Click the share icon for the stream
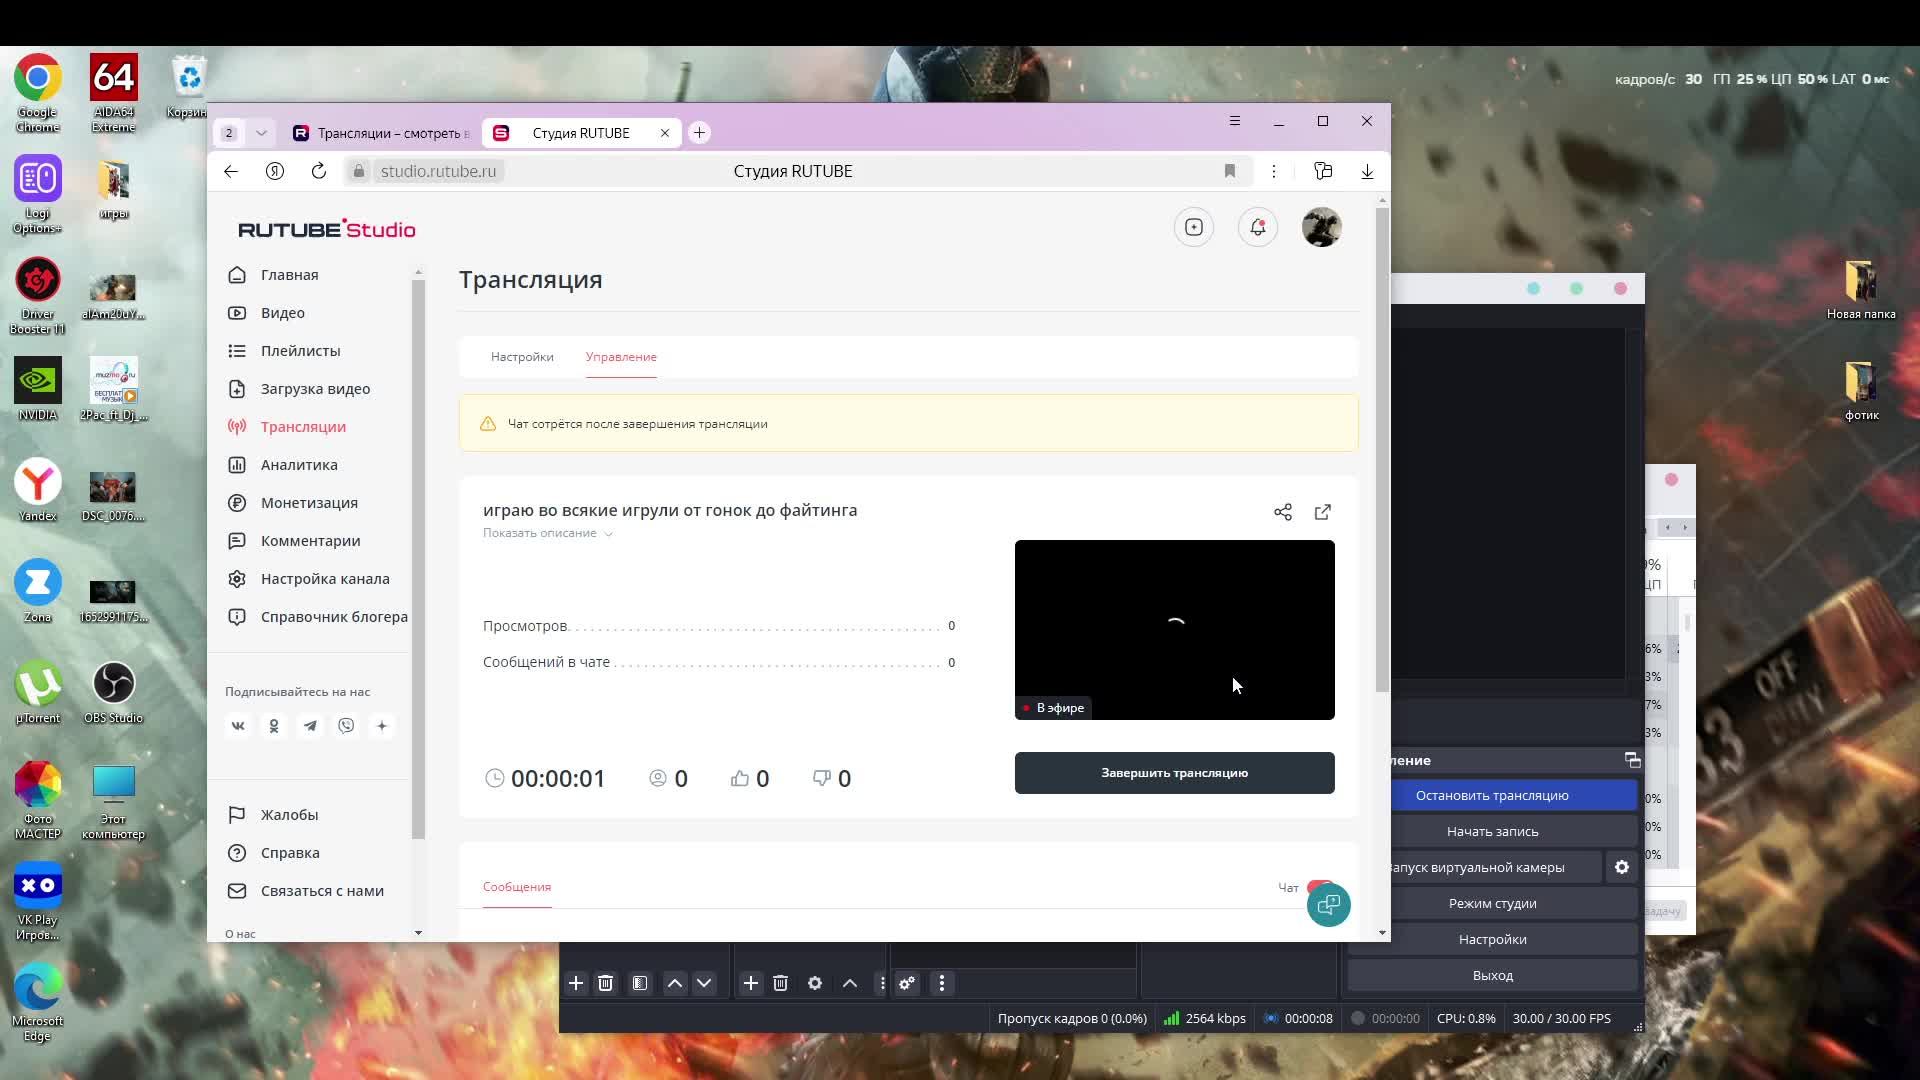Image resolution: width=1920 pixels, height=1080 pixels. pos(1283,512)
